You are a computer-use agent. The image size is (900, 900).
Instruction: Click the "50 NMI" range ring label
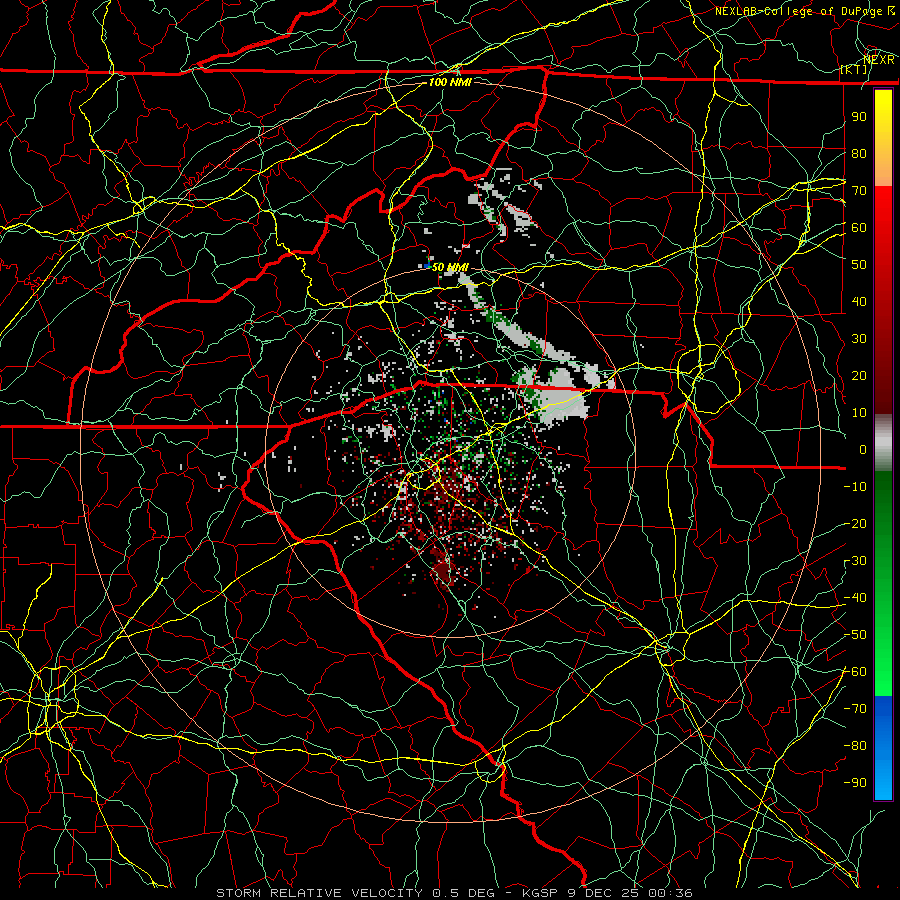tap(450, 267)
